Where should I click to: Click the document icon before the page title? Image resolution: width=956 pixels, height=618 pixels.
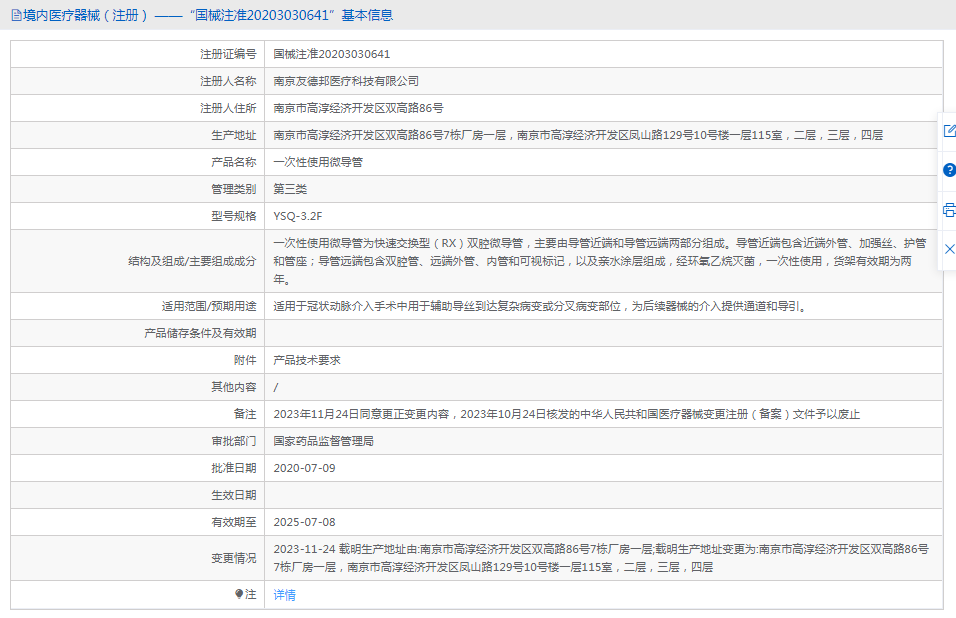pos(16,15)
